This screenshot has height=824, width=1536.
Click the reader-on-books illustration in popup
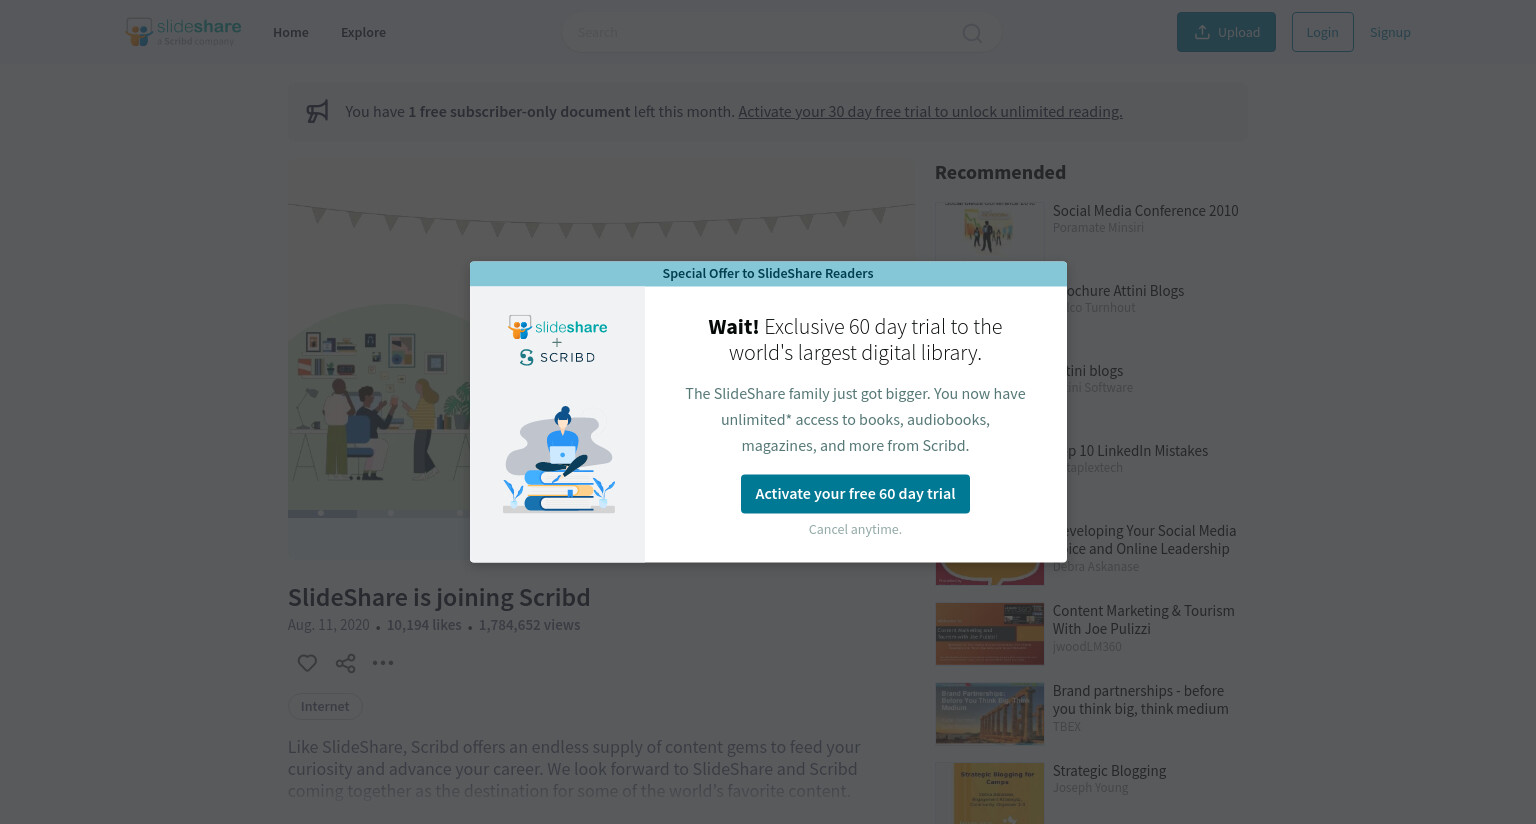pyautogui.click(x=559, y=460)
